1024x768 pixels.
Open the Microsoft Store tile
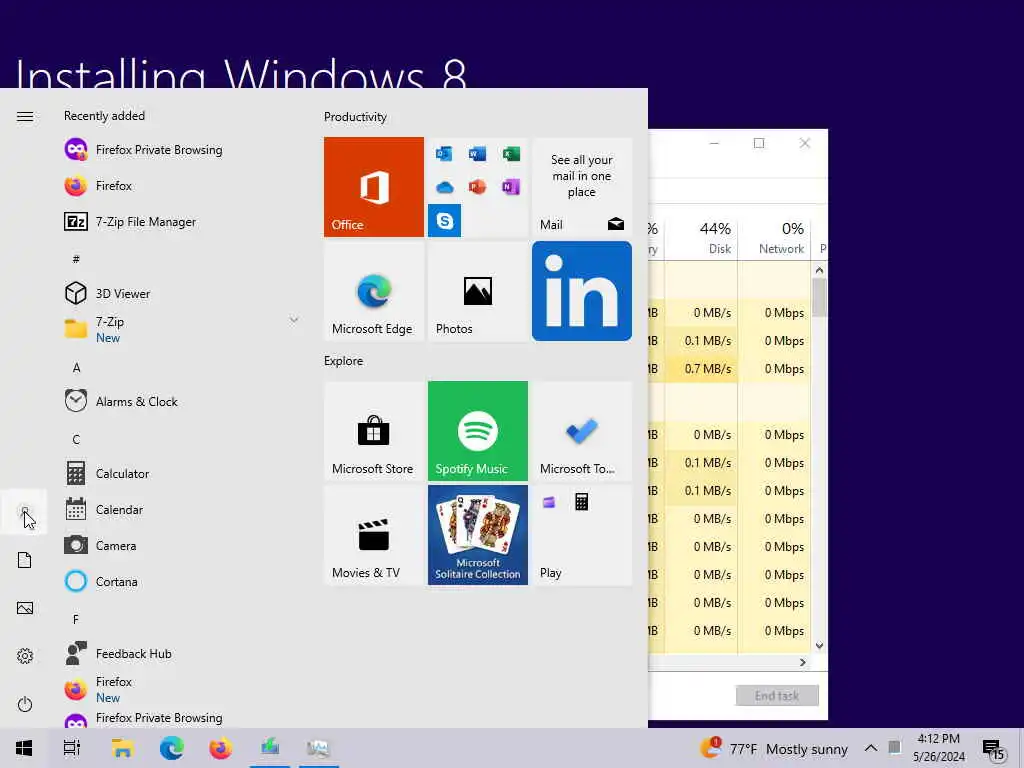click(x=374, y=431)
